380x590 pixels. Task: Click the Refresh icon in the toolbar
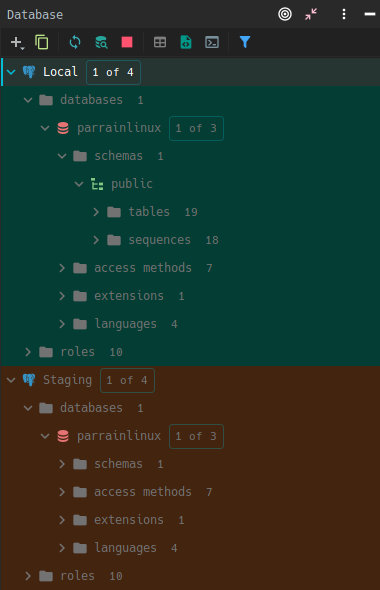pyautogui.click(x=75, y=42)
